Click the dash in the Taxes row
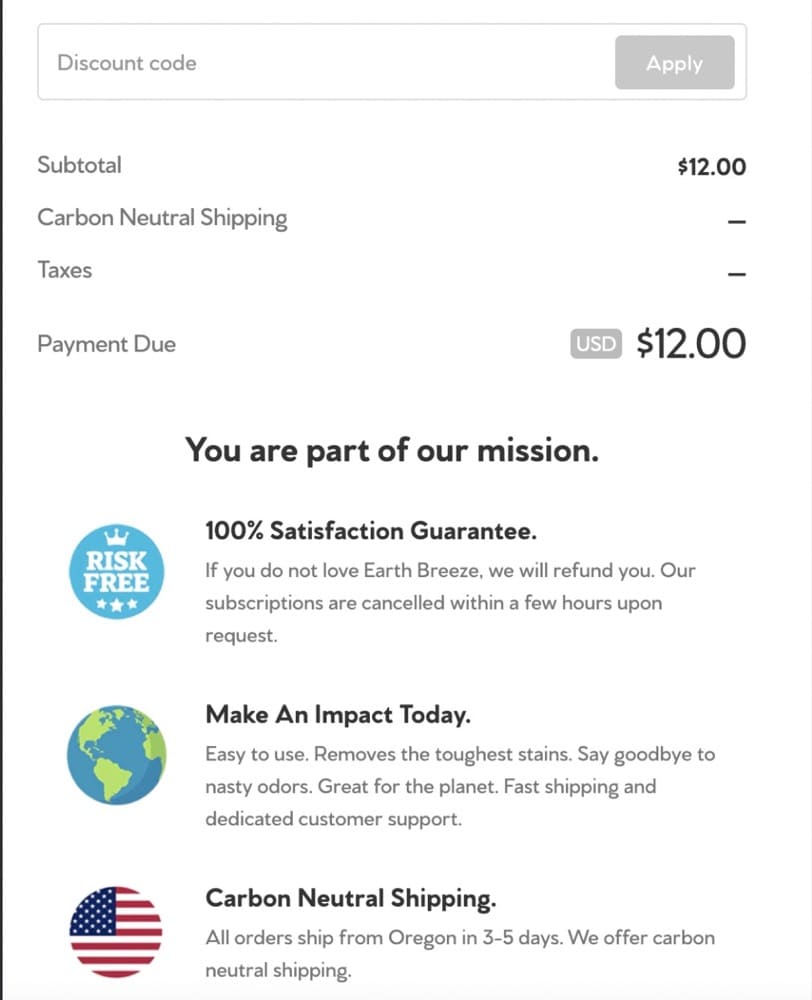The width and height of the screenshot is (812, 1000). [x=737, y=273]
